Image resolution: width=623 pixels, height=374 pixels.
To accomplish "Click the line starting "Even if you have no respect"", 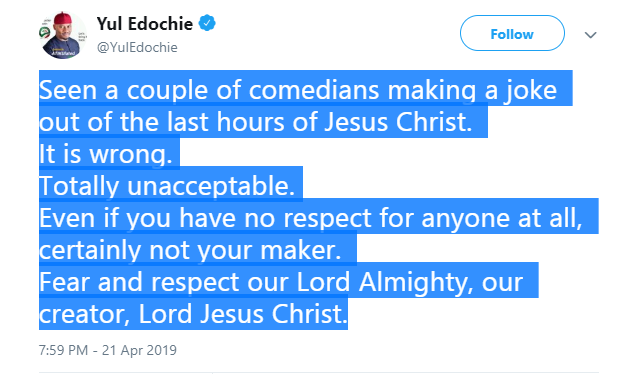I will (x=311, y=218).
